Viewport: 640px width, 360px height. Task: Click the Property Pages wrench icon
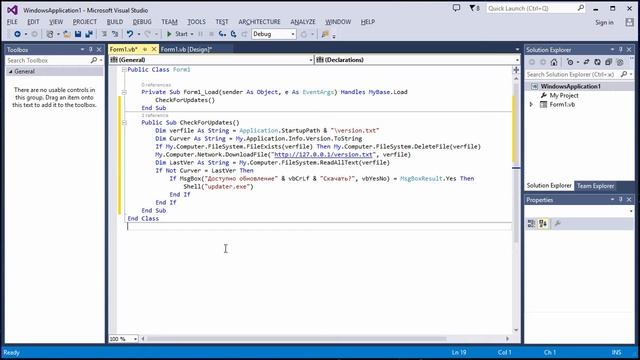558,224
